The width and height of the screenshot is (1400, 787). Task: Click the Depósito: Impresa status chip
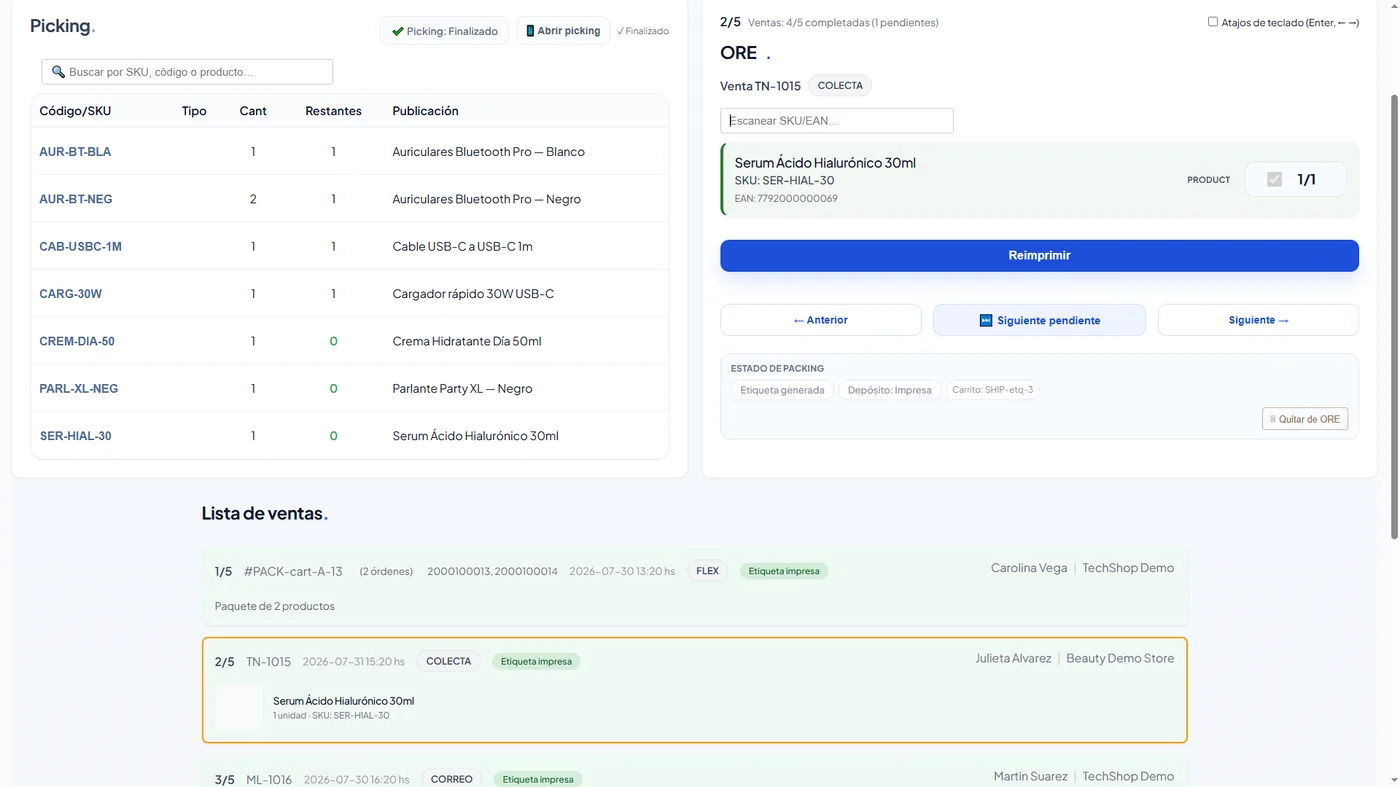tap(889, 390)
